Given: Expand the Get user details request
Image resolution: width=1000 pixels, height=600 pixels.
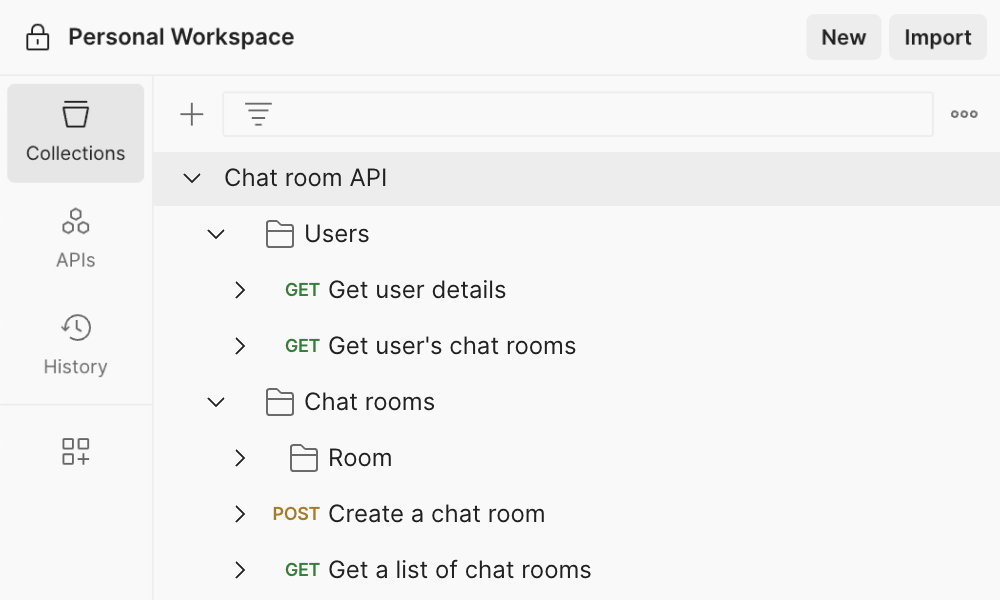Looking at the screenshot, I should pos(240,290).
